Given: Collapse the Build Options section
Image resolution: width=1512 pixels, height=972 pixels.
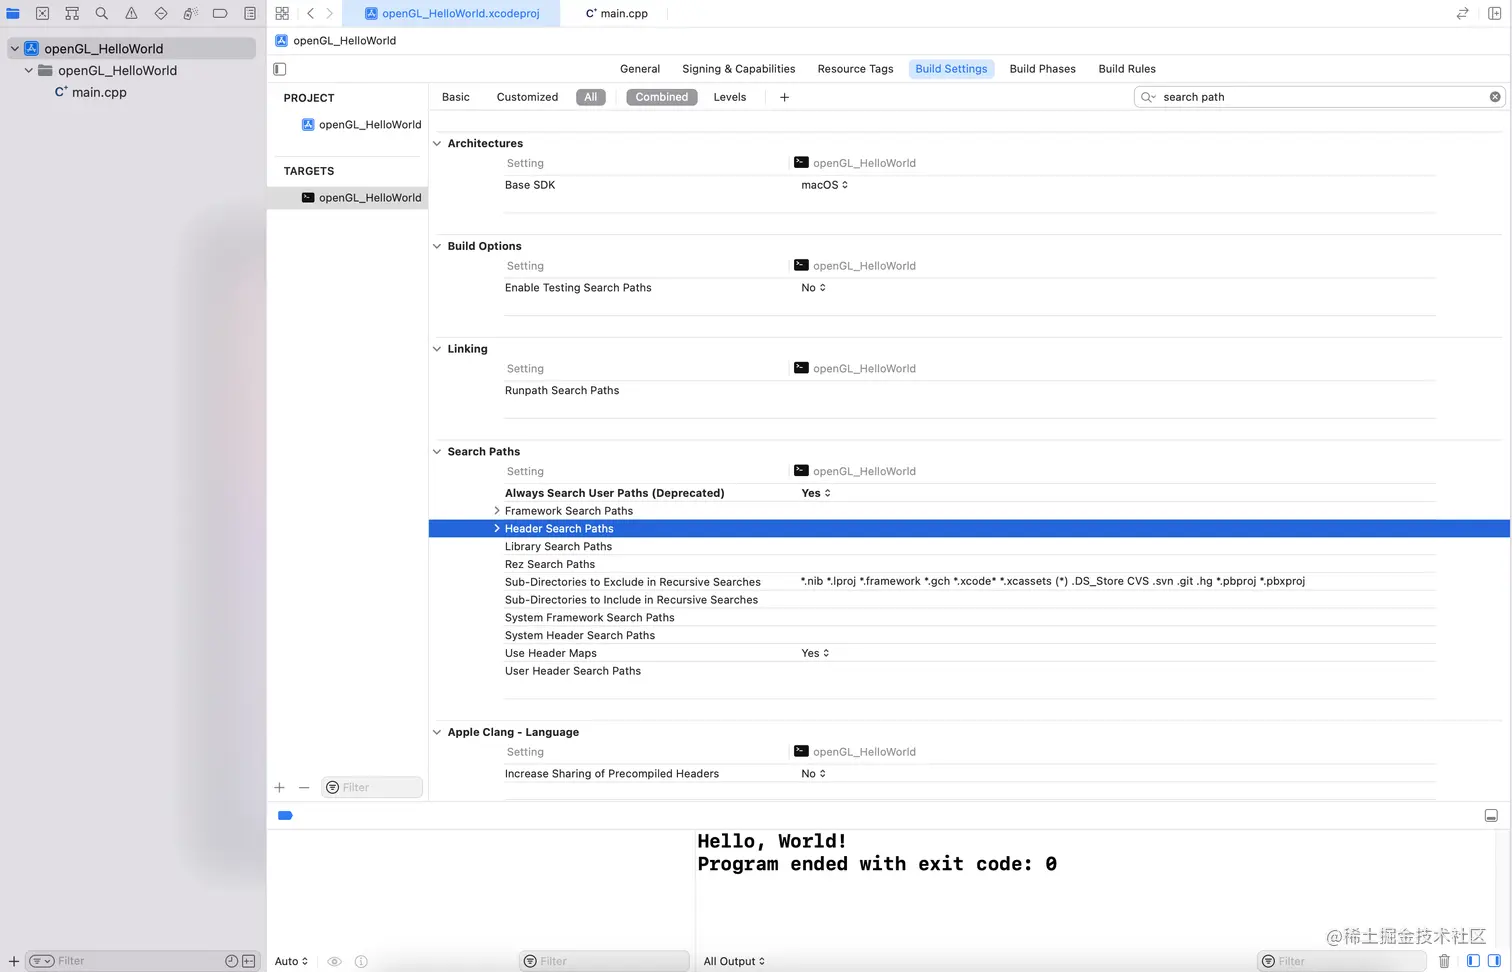Looking at the screenshot, I should tap(437, 246).
